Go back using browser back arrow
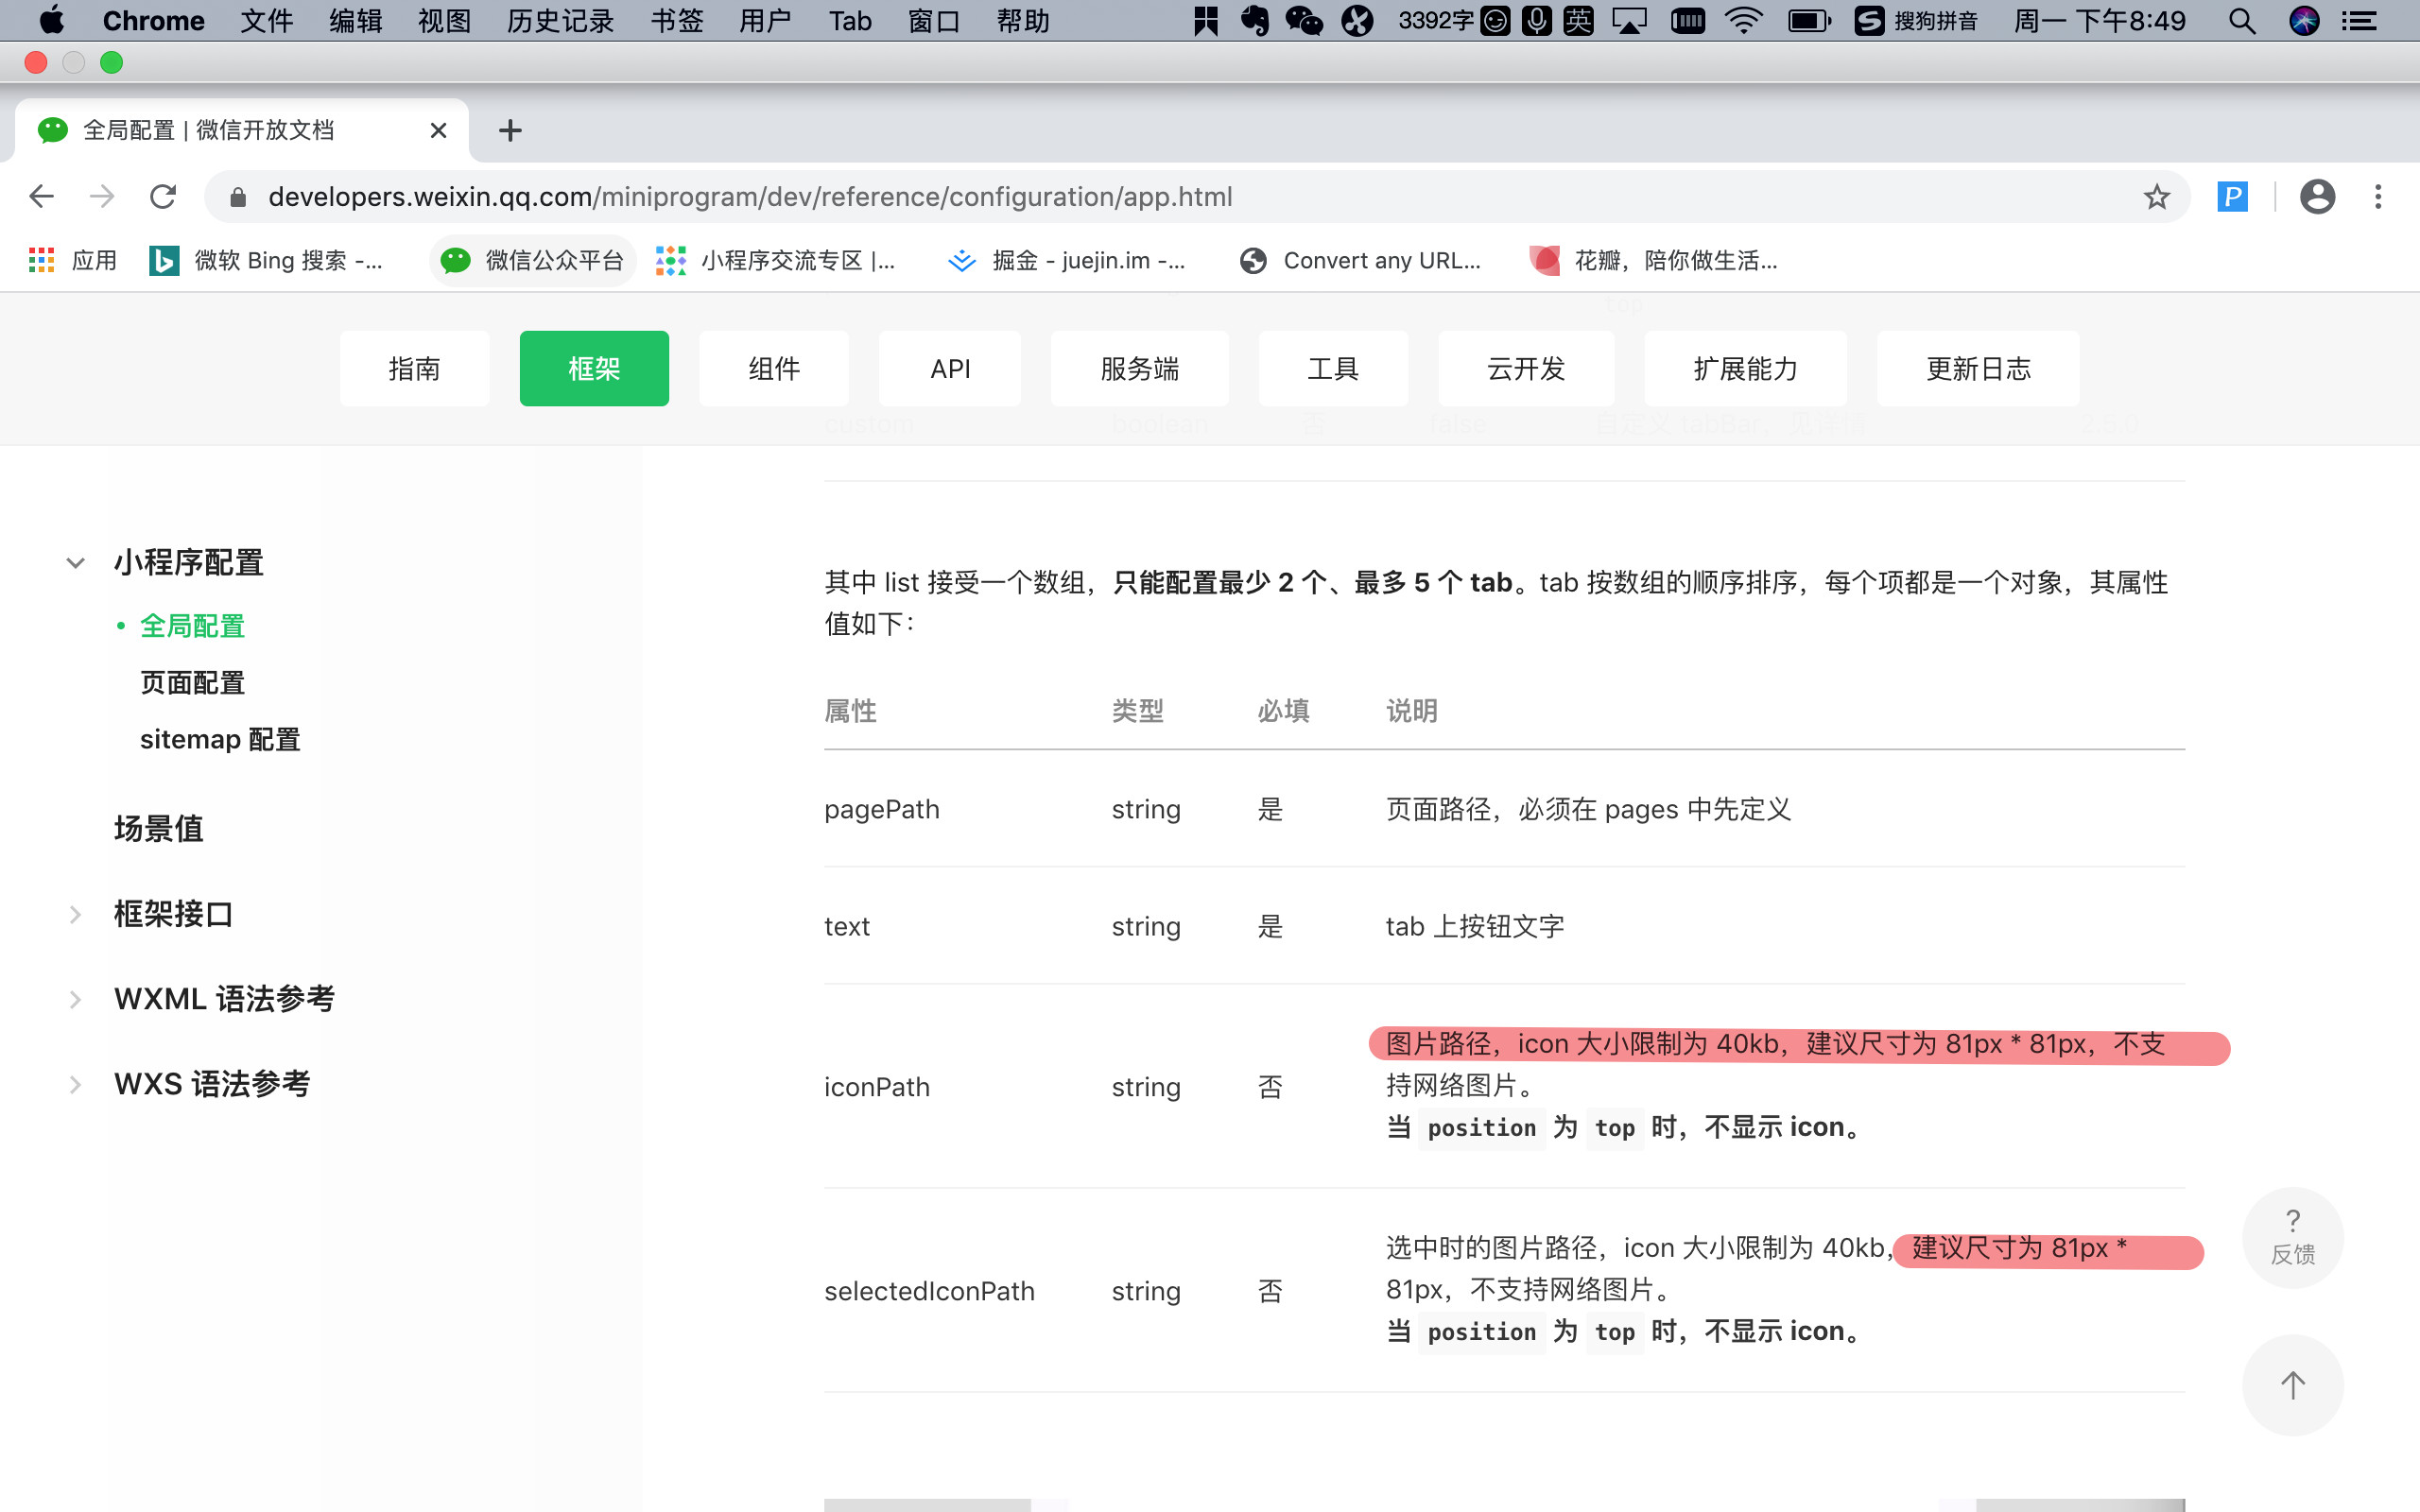2420x1512 pixels. pos(41,197)
